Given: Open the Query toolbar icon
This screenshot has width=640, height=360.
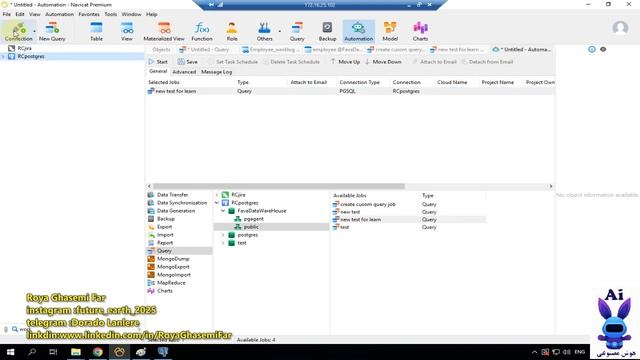Looking at the screenshot, I should click(x=297, y=31).
